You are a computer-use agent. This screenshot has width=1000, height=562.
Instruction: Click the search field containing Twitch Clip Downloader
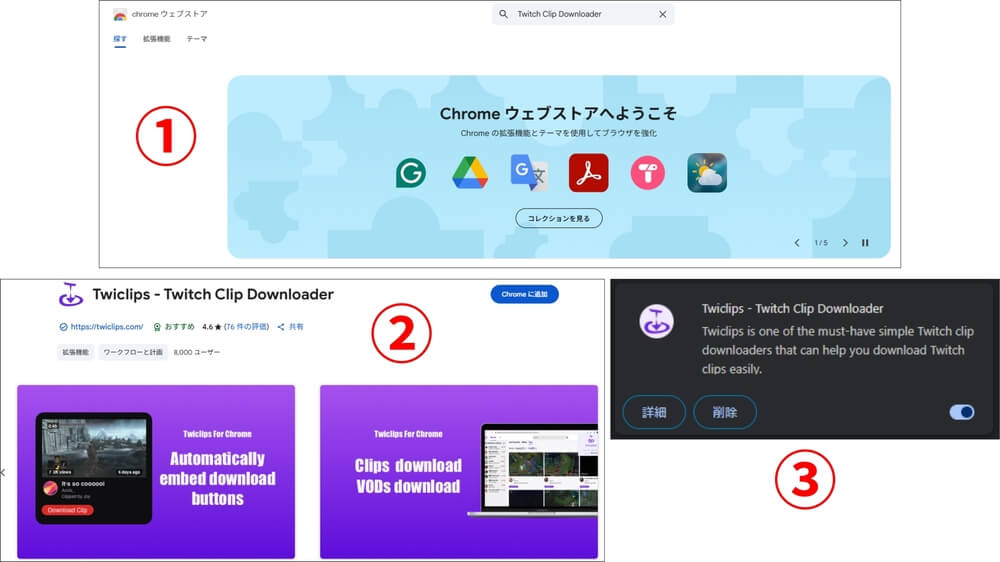(582, 14)
